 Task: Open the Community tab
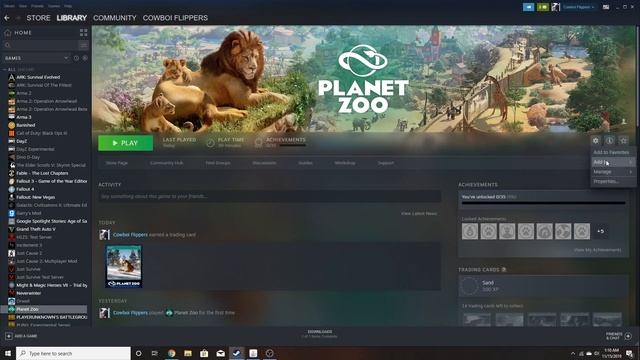[115, 18]
